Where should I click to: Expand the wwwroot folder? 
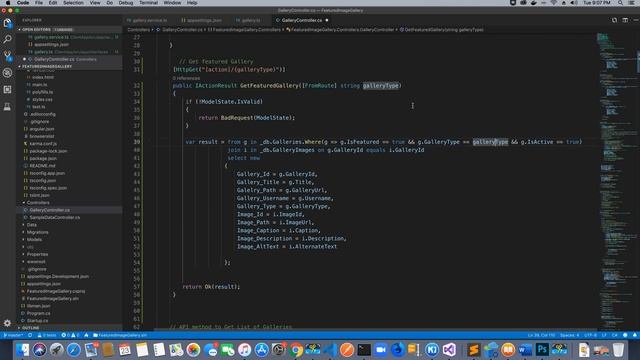(36, 262)
